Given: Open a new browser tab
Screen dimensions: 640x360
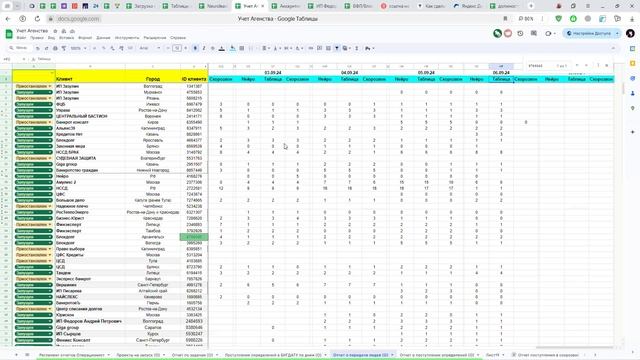Looking at the screenshot, I should [531, 6].
